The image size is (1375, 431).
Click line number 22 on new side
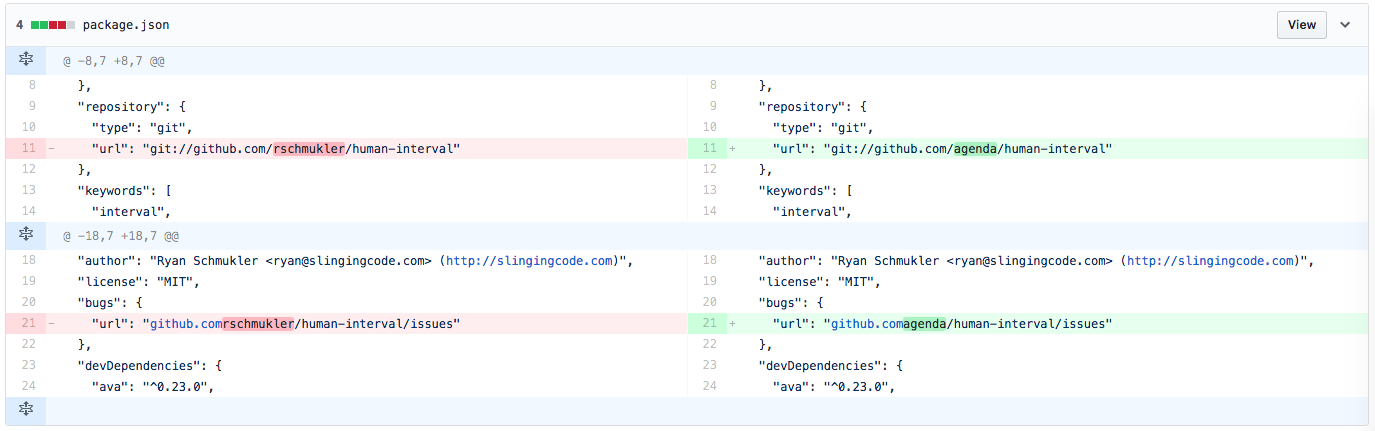pyautogui.click(x=709, y=344)
